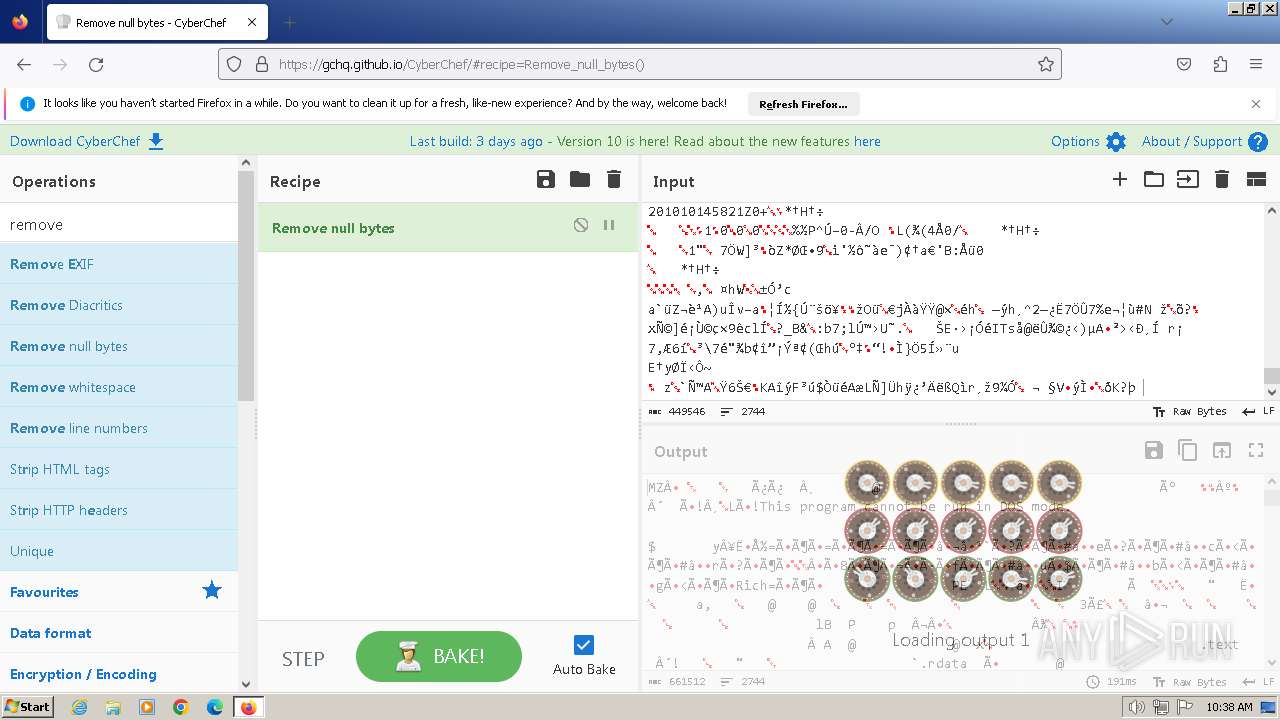Open the Windows Start menu
This screenshot has height=720, width=1280.
coord(27,706)
